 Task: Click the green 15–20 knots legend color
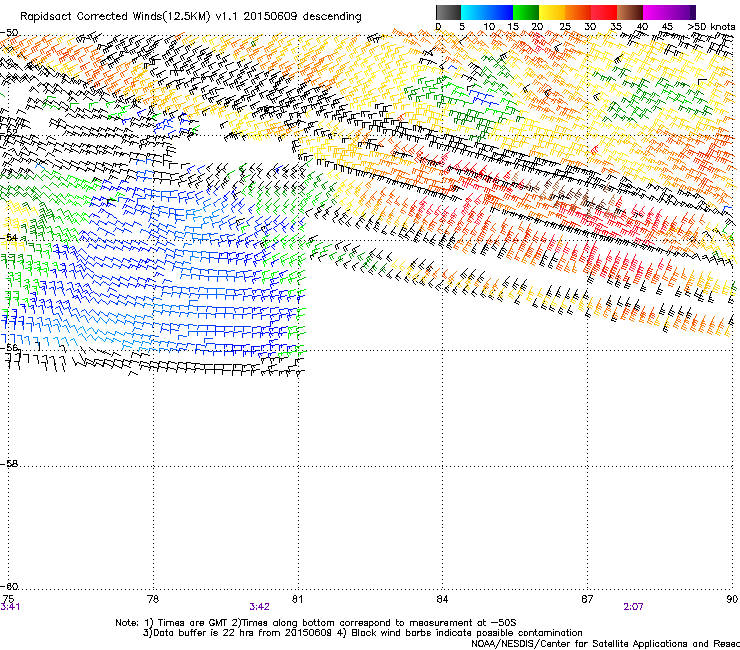tap(526, 12)
